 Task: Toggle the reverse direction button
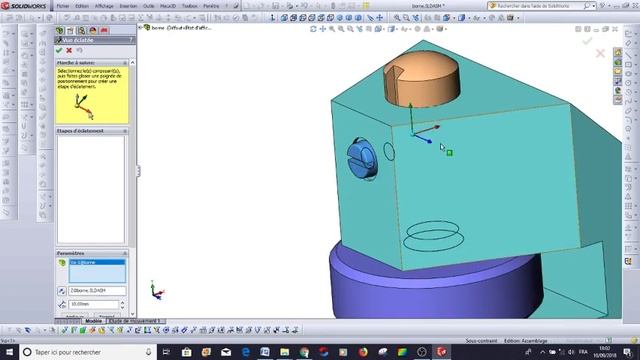[62, 291]
